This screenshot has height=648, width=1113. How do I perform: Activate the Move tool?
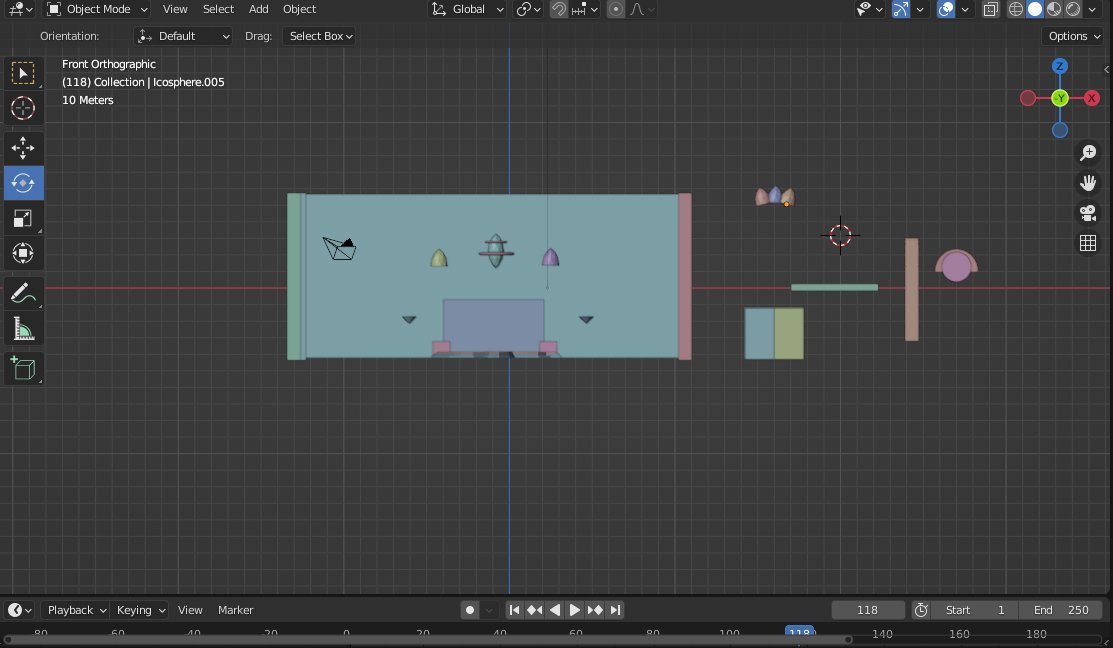[23, 148]
